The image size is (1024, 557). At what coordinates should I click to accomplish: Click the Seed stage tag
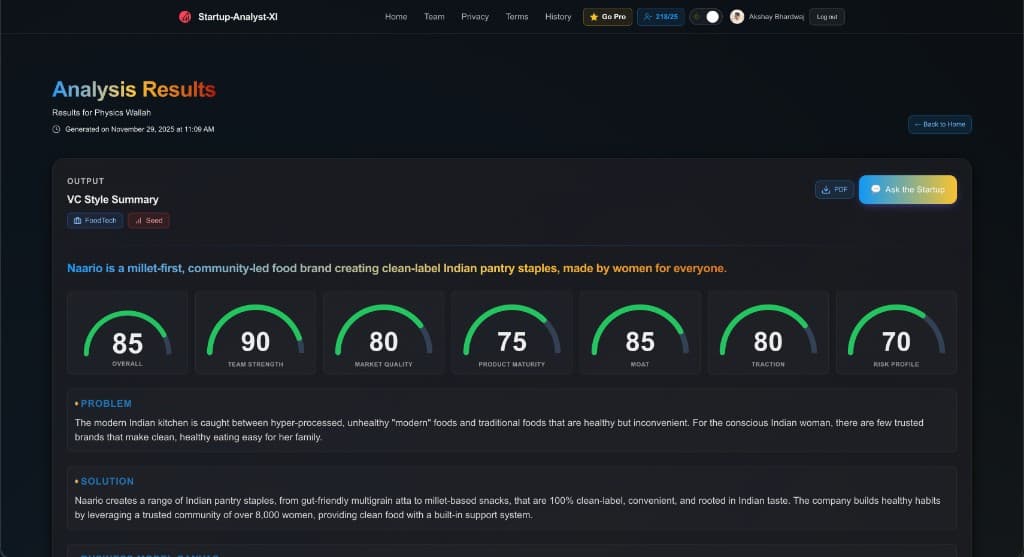click(x=149, y=221)
